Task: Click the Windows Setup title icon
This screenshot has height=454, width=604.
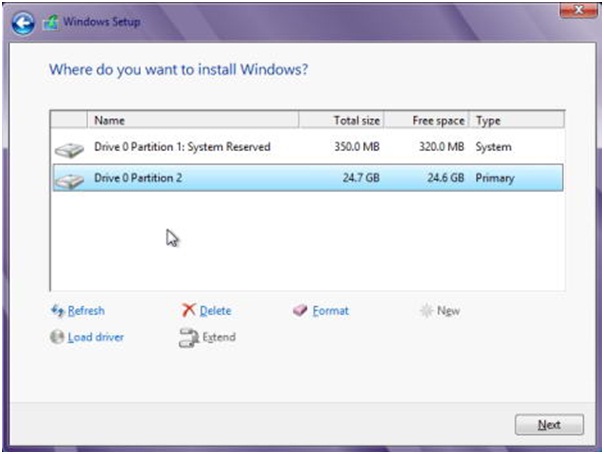Action: click(x=50, y=22)
